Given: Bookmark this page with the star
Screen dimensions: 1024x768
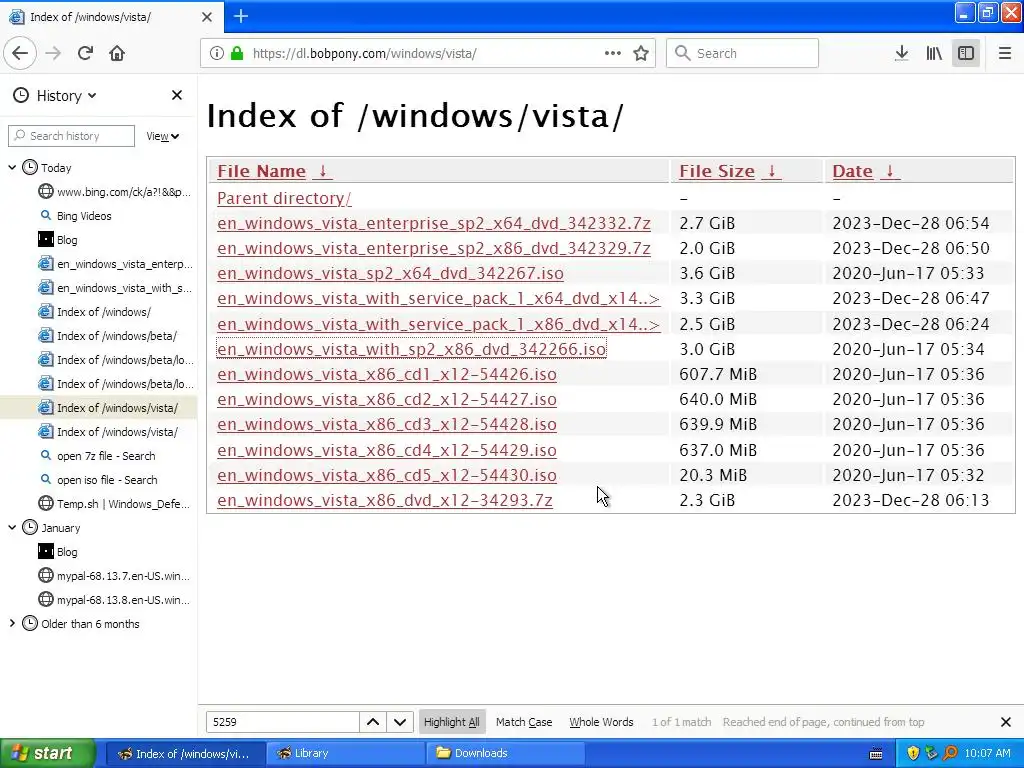Looking at the screenshot, I should 641,53.
